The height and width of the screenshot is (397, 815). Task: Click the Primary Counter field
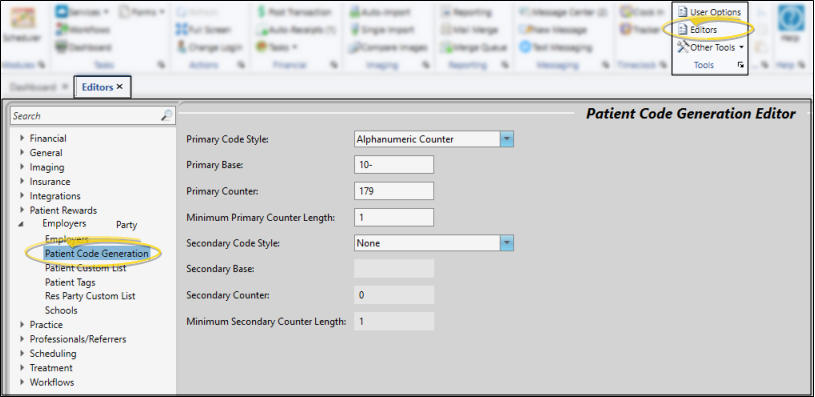394,191
